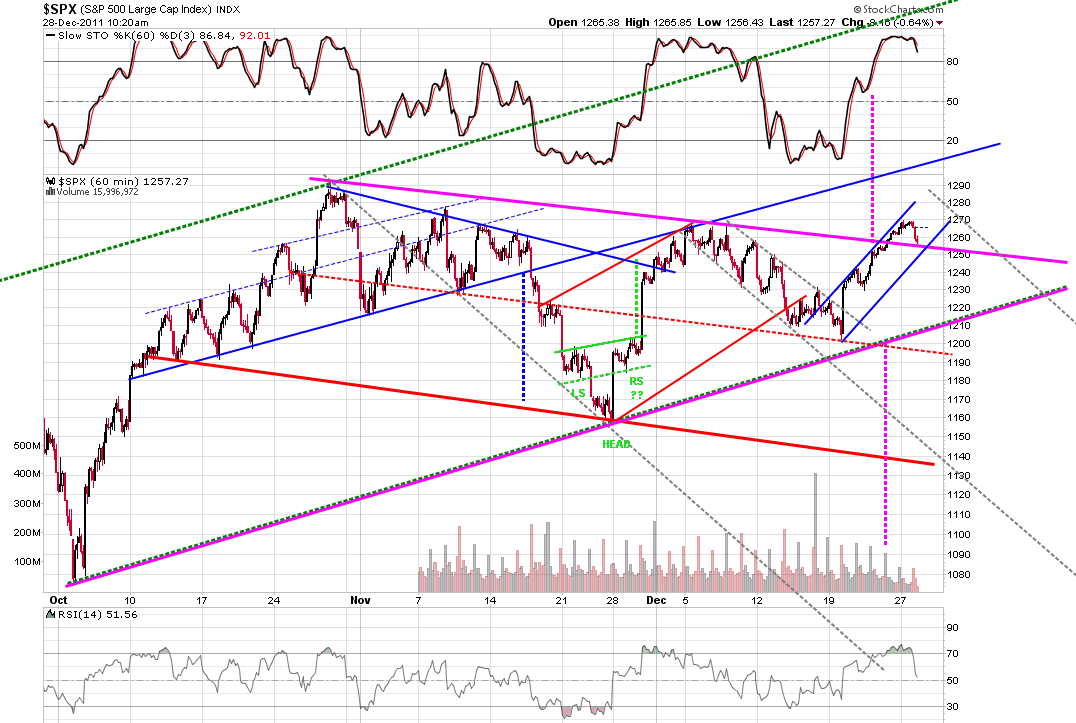Click the RSI(14) 51.56 label

point(97,615)
